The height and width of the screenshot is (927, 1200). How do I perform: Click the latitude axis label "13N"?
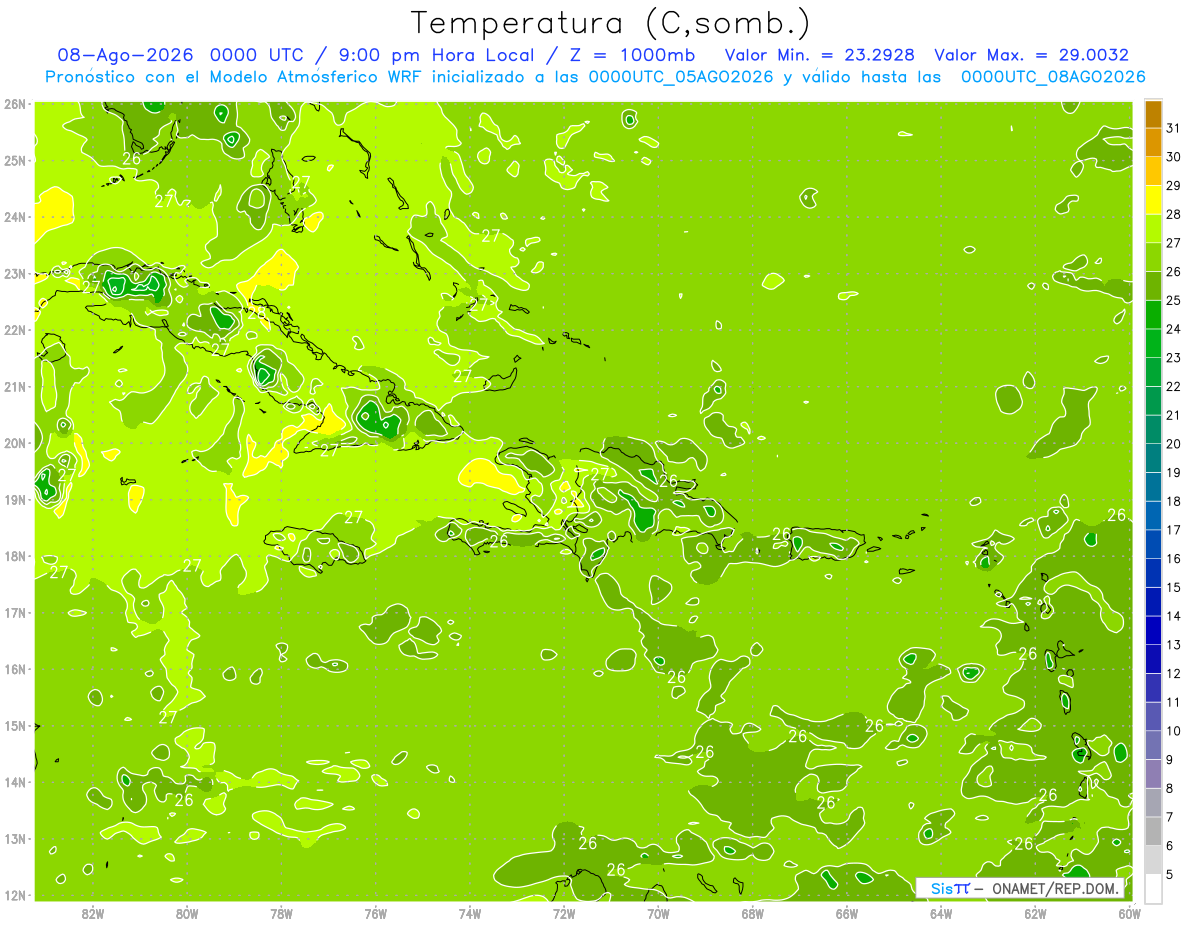pyautogui.click(x=15, y=839)
